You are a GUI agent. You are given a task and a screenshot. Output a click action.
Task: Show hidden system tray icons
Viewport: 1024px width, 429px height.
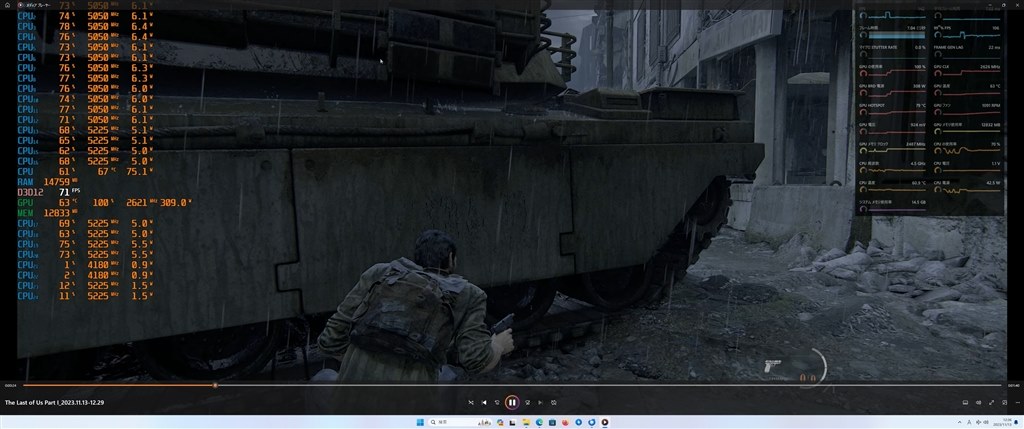tap(959, 422)
